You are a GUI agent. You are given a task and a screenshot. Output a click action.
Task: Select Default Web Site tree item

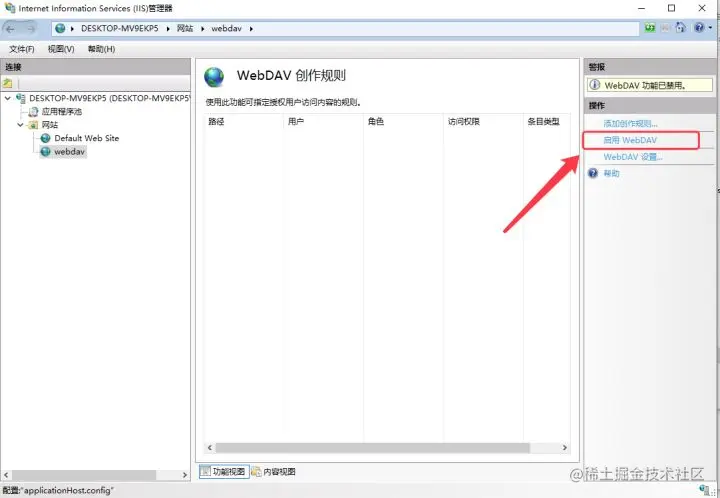(86, 138)
